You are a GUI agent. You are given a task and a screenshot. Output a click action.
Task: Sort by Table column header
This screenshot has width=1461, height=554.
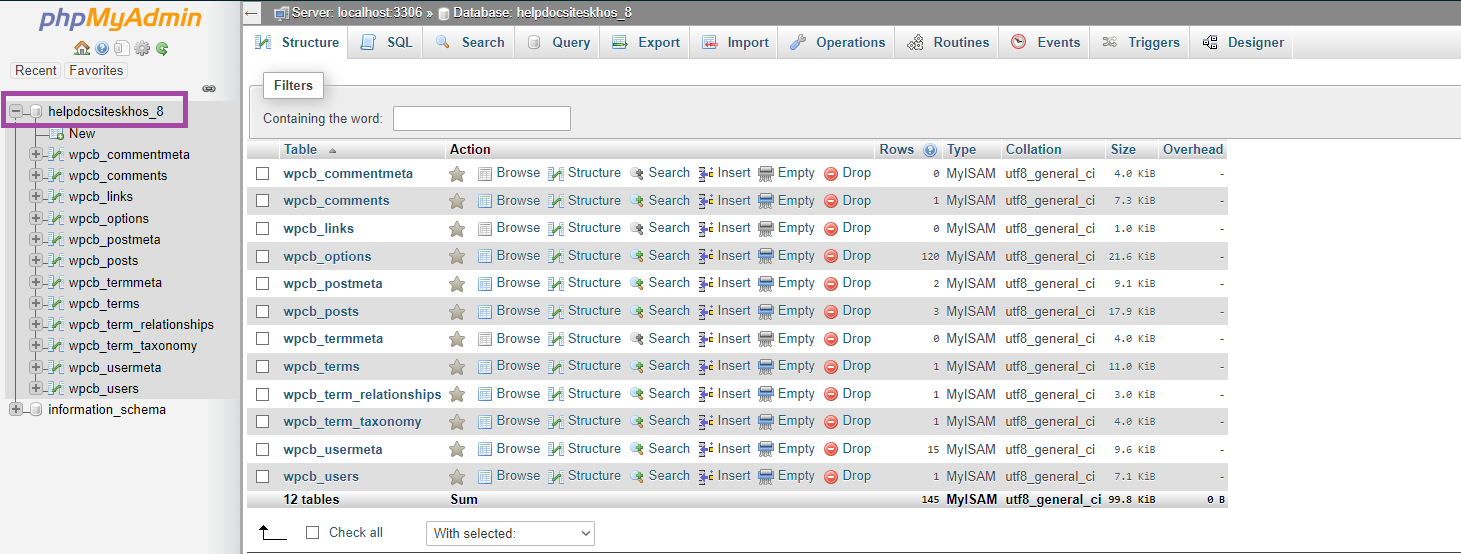click(300, 150)
